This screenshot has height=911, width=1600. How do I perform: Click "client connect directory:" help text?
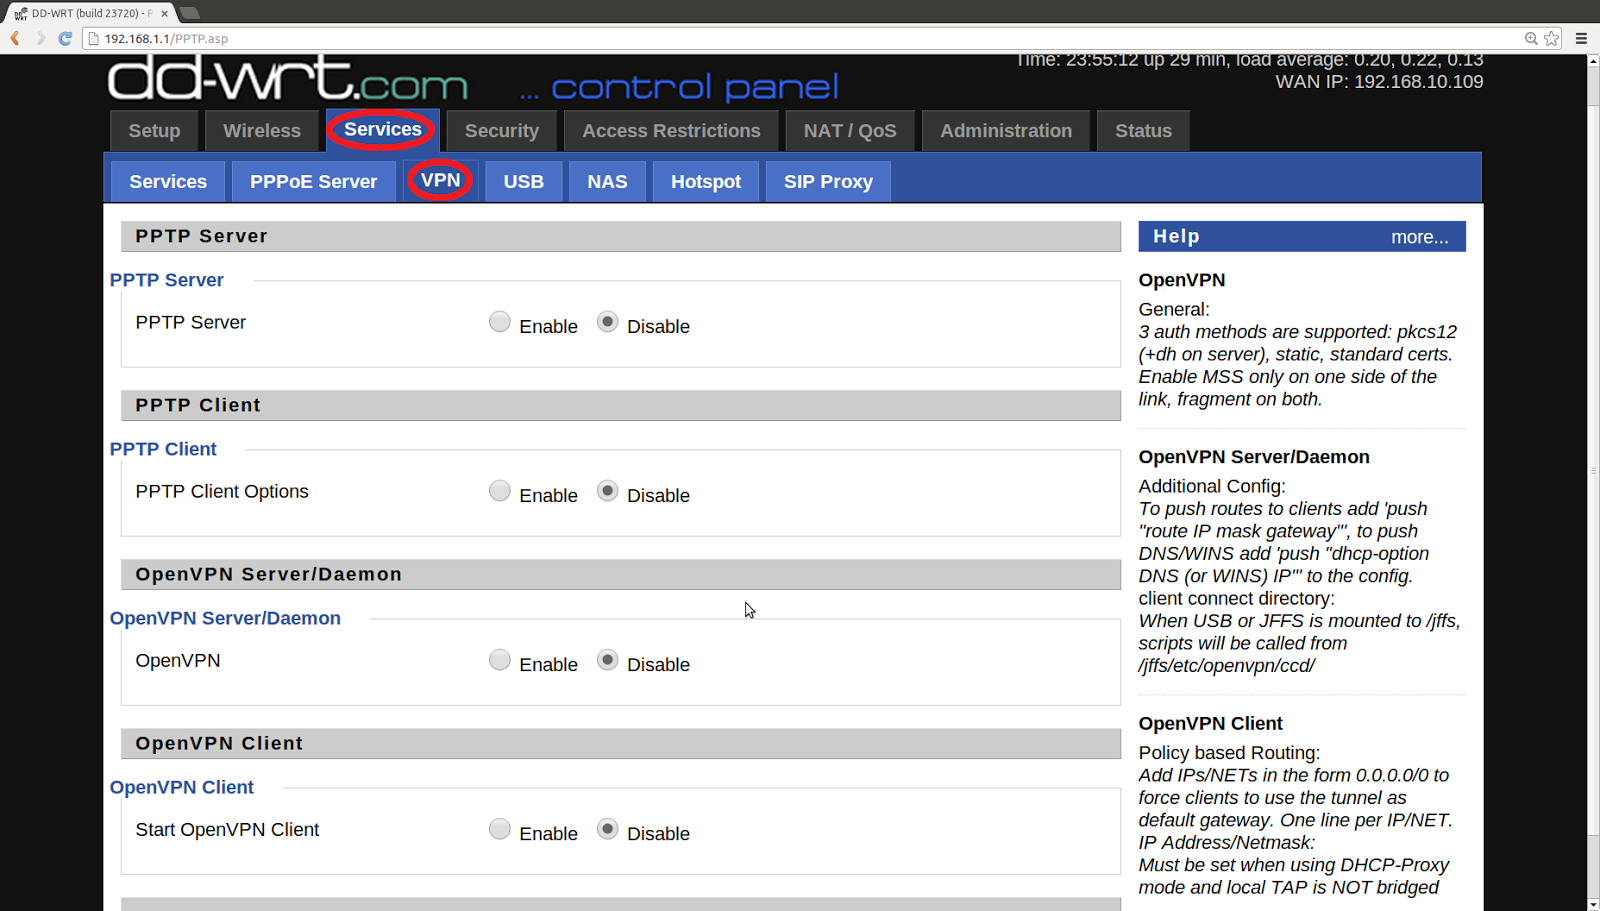(x=1236, y=599)
